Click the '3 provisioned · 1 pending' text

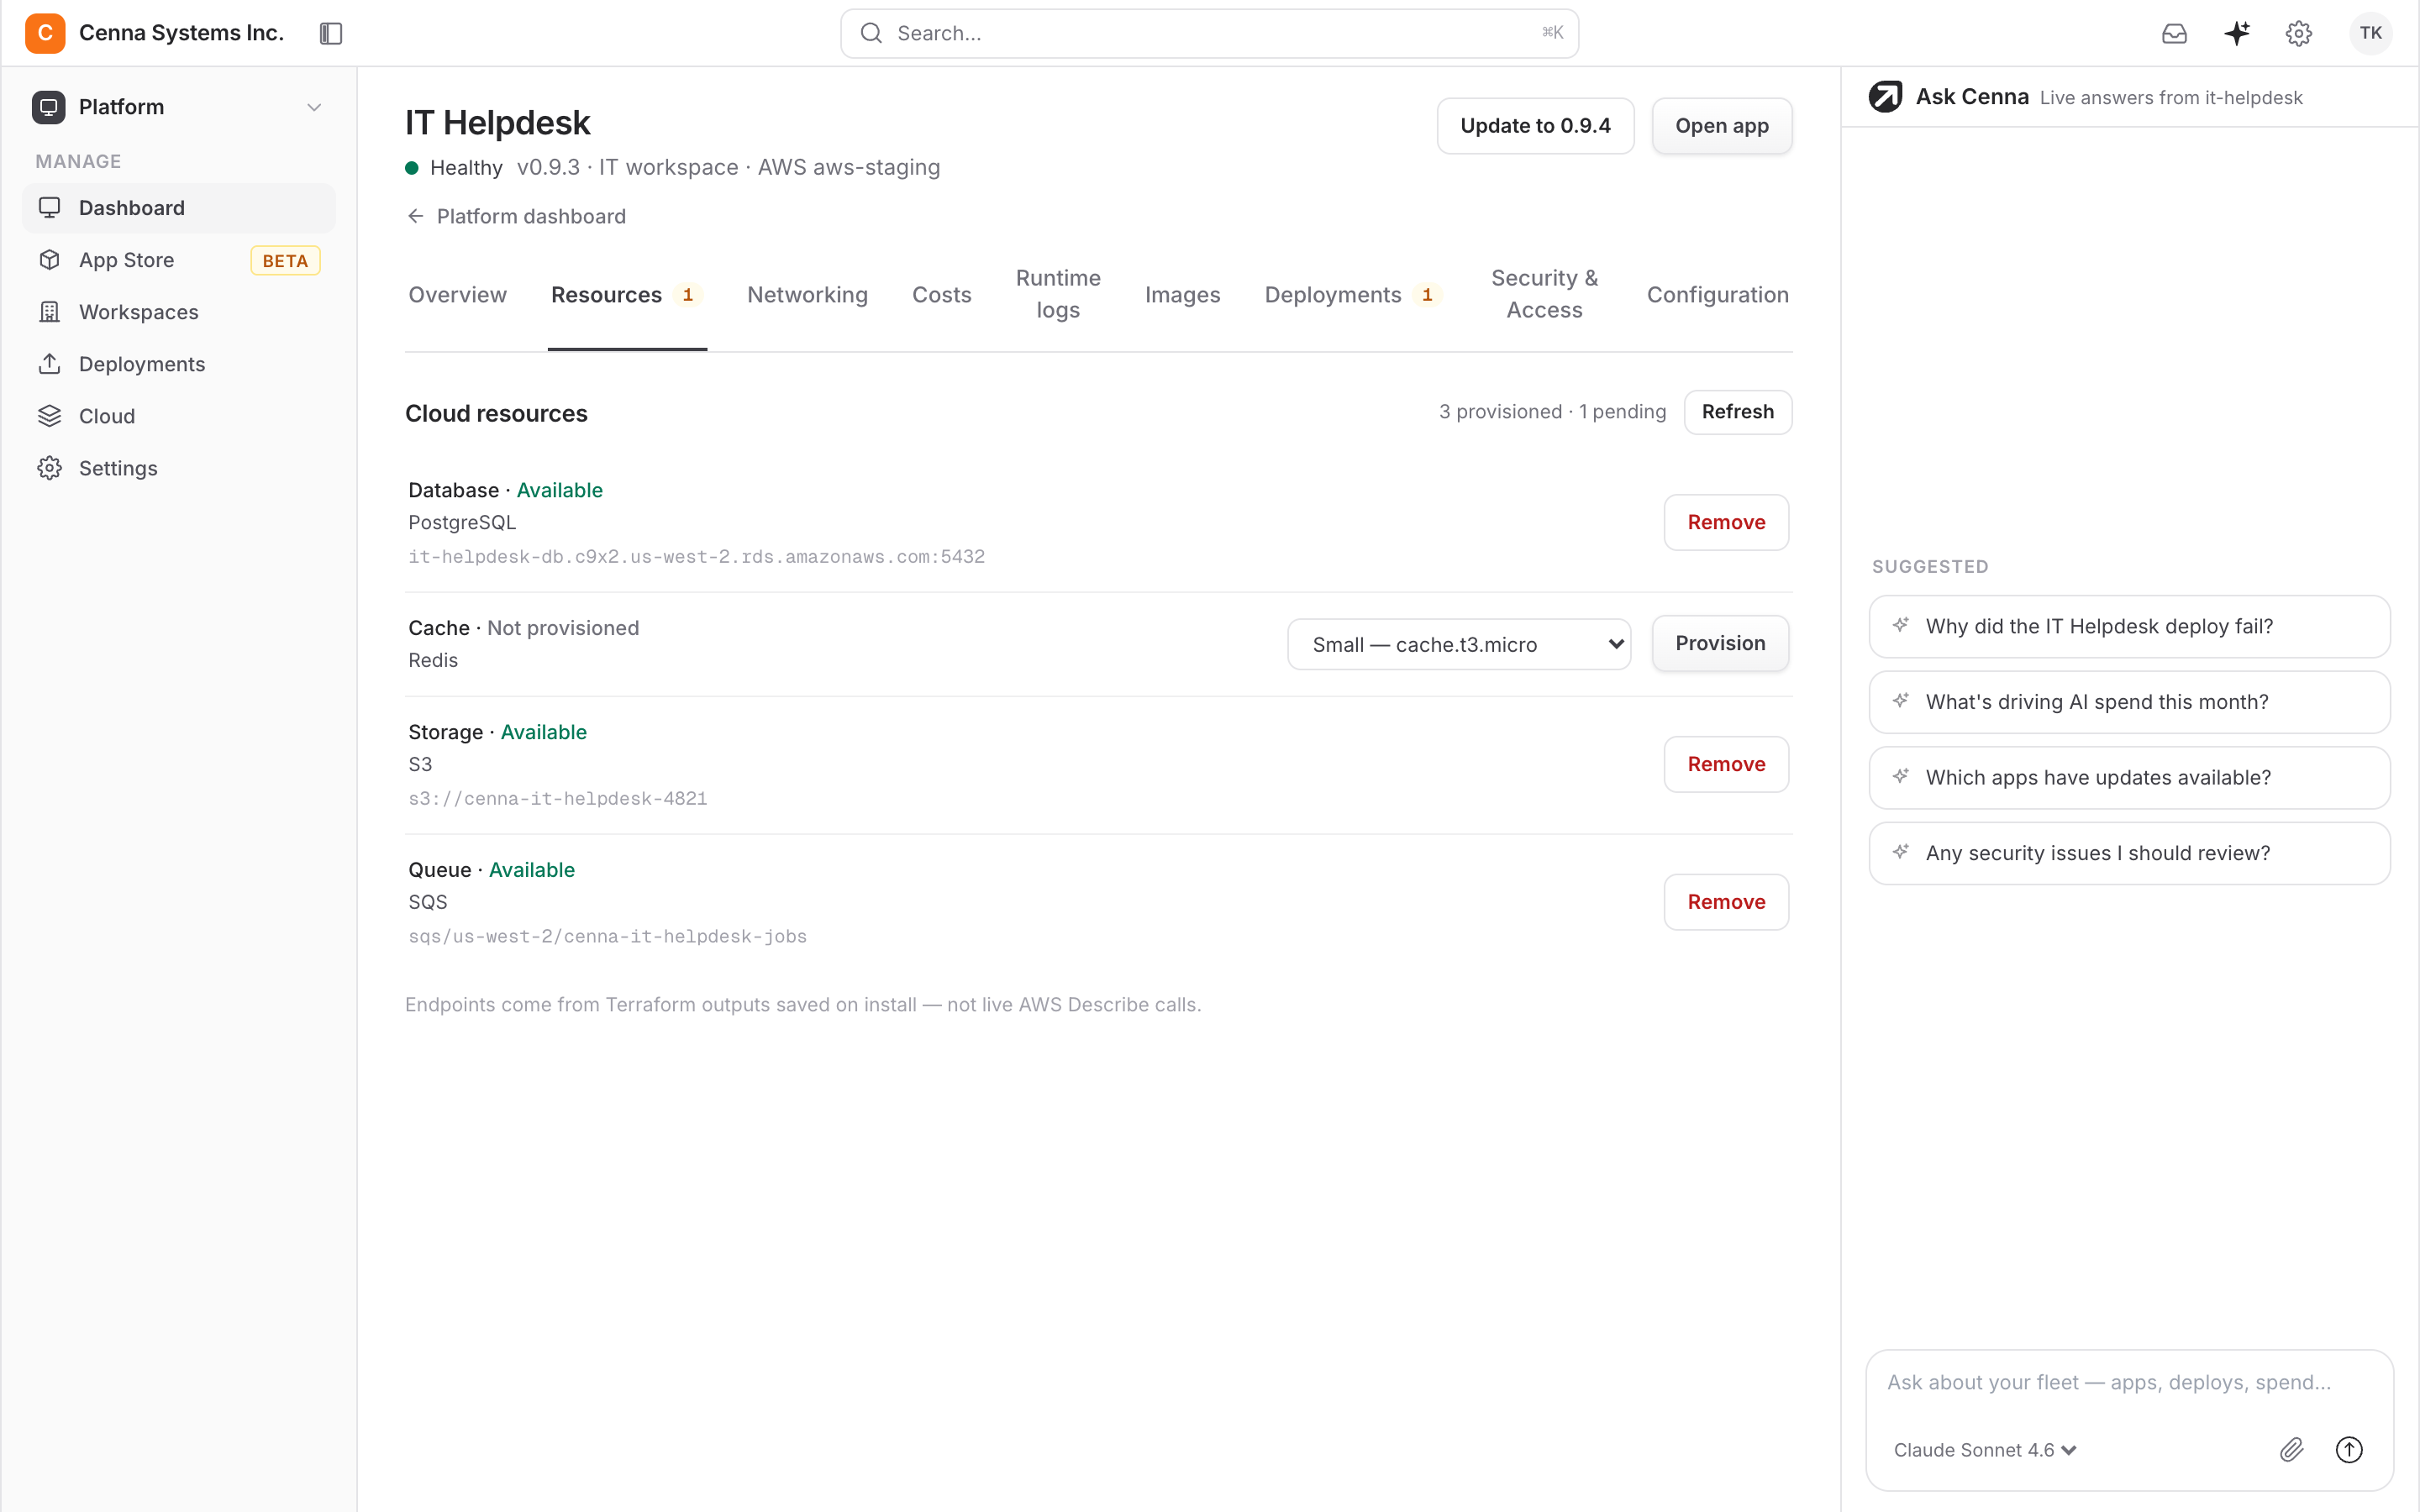pyautogui.click(x=1552, y=412)
